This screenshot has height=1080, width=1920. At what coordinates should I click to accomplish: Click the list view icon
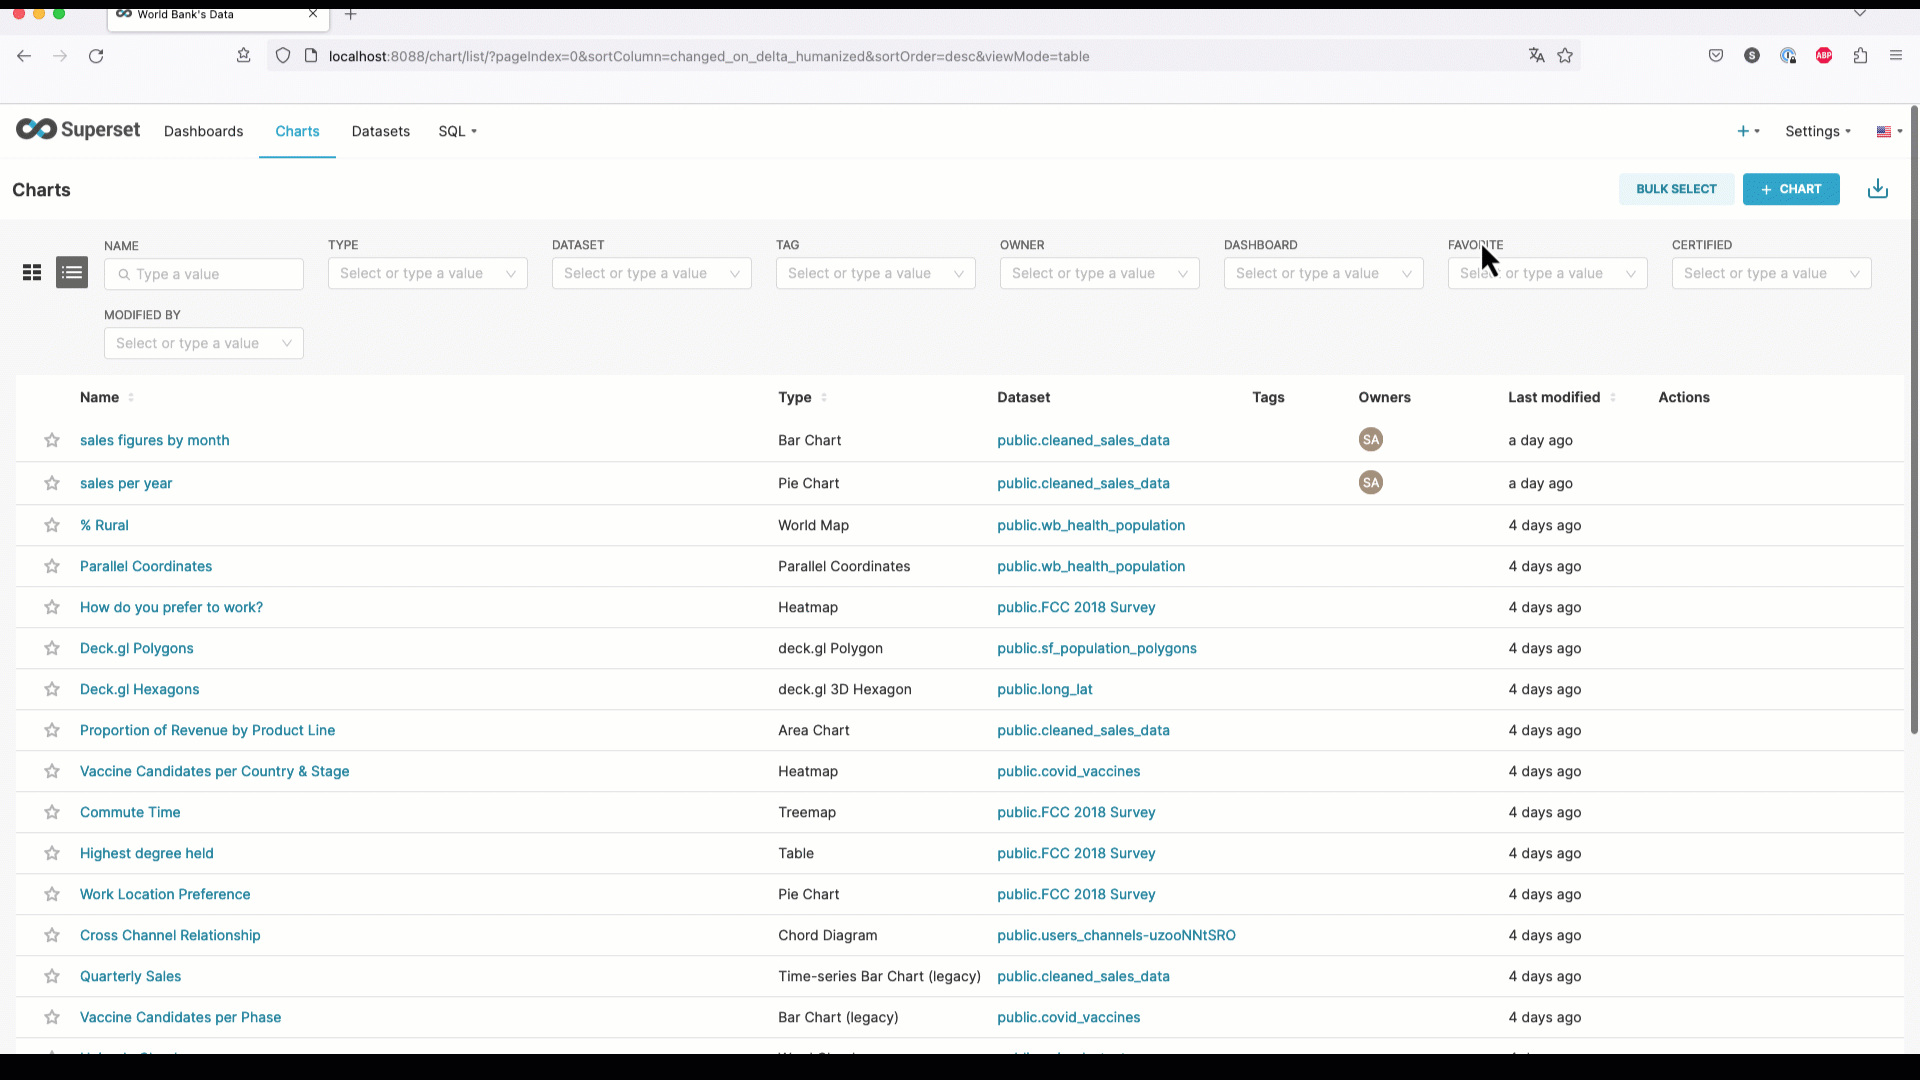(x=71, y=273)
